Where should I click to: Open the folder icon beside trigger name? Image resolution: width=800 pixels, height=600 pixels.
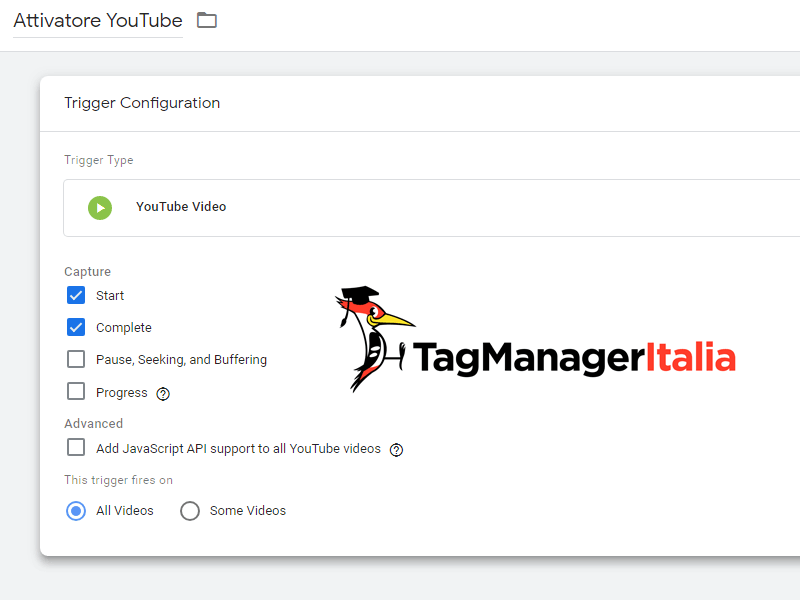coord(207,20)
